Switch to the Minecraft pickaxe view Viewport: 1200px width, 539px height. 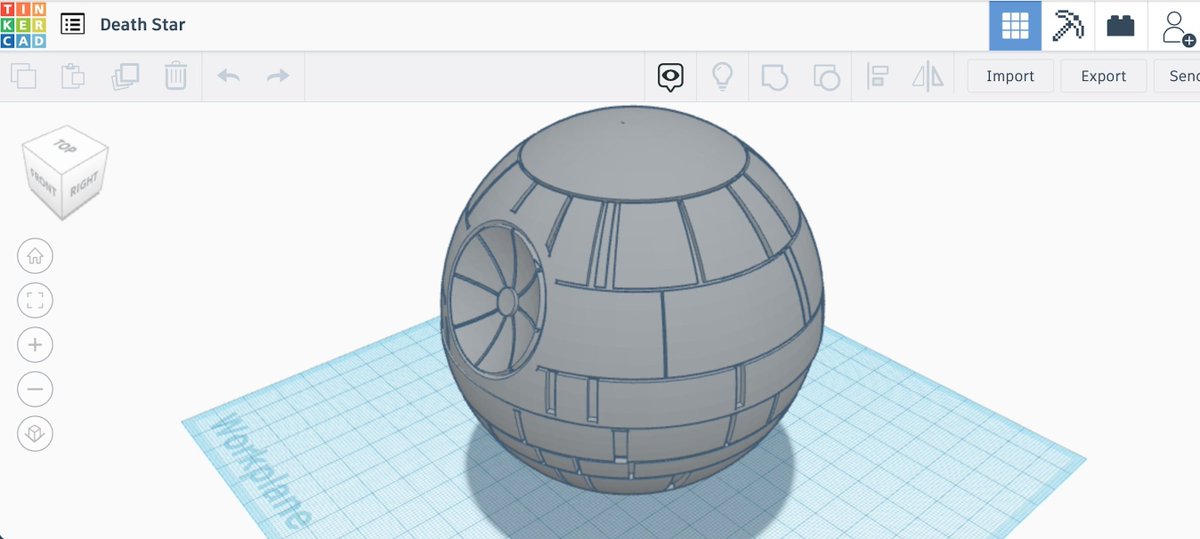(1068, 26)
